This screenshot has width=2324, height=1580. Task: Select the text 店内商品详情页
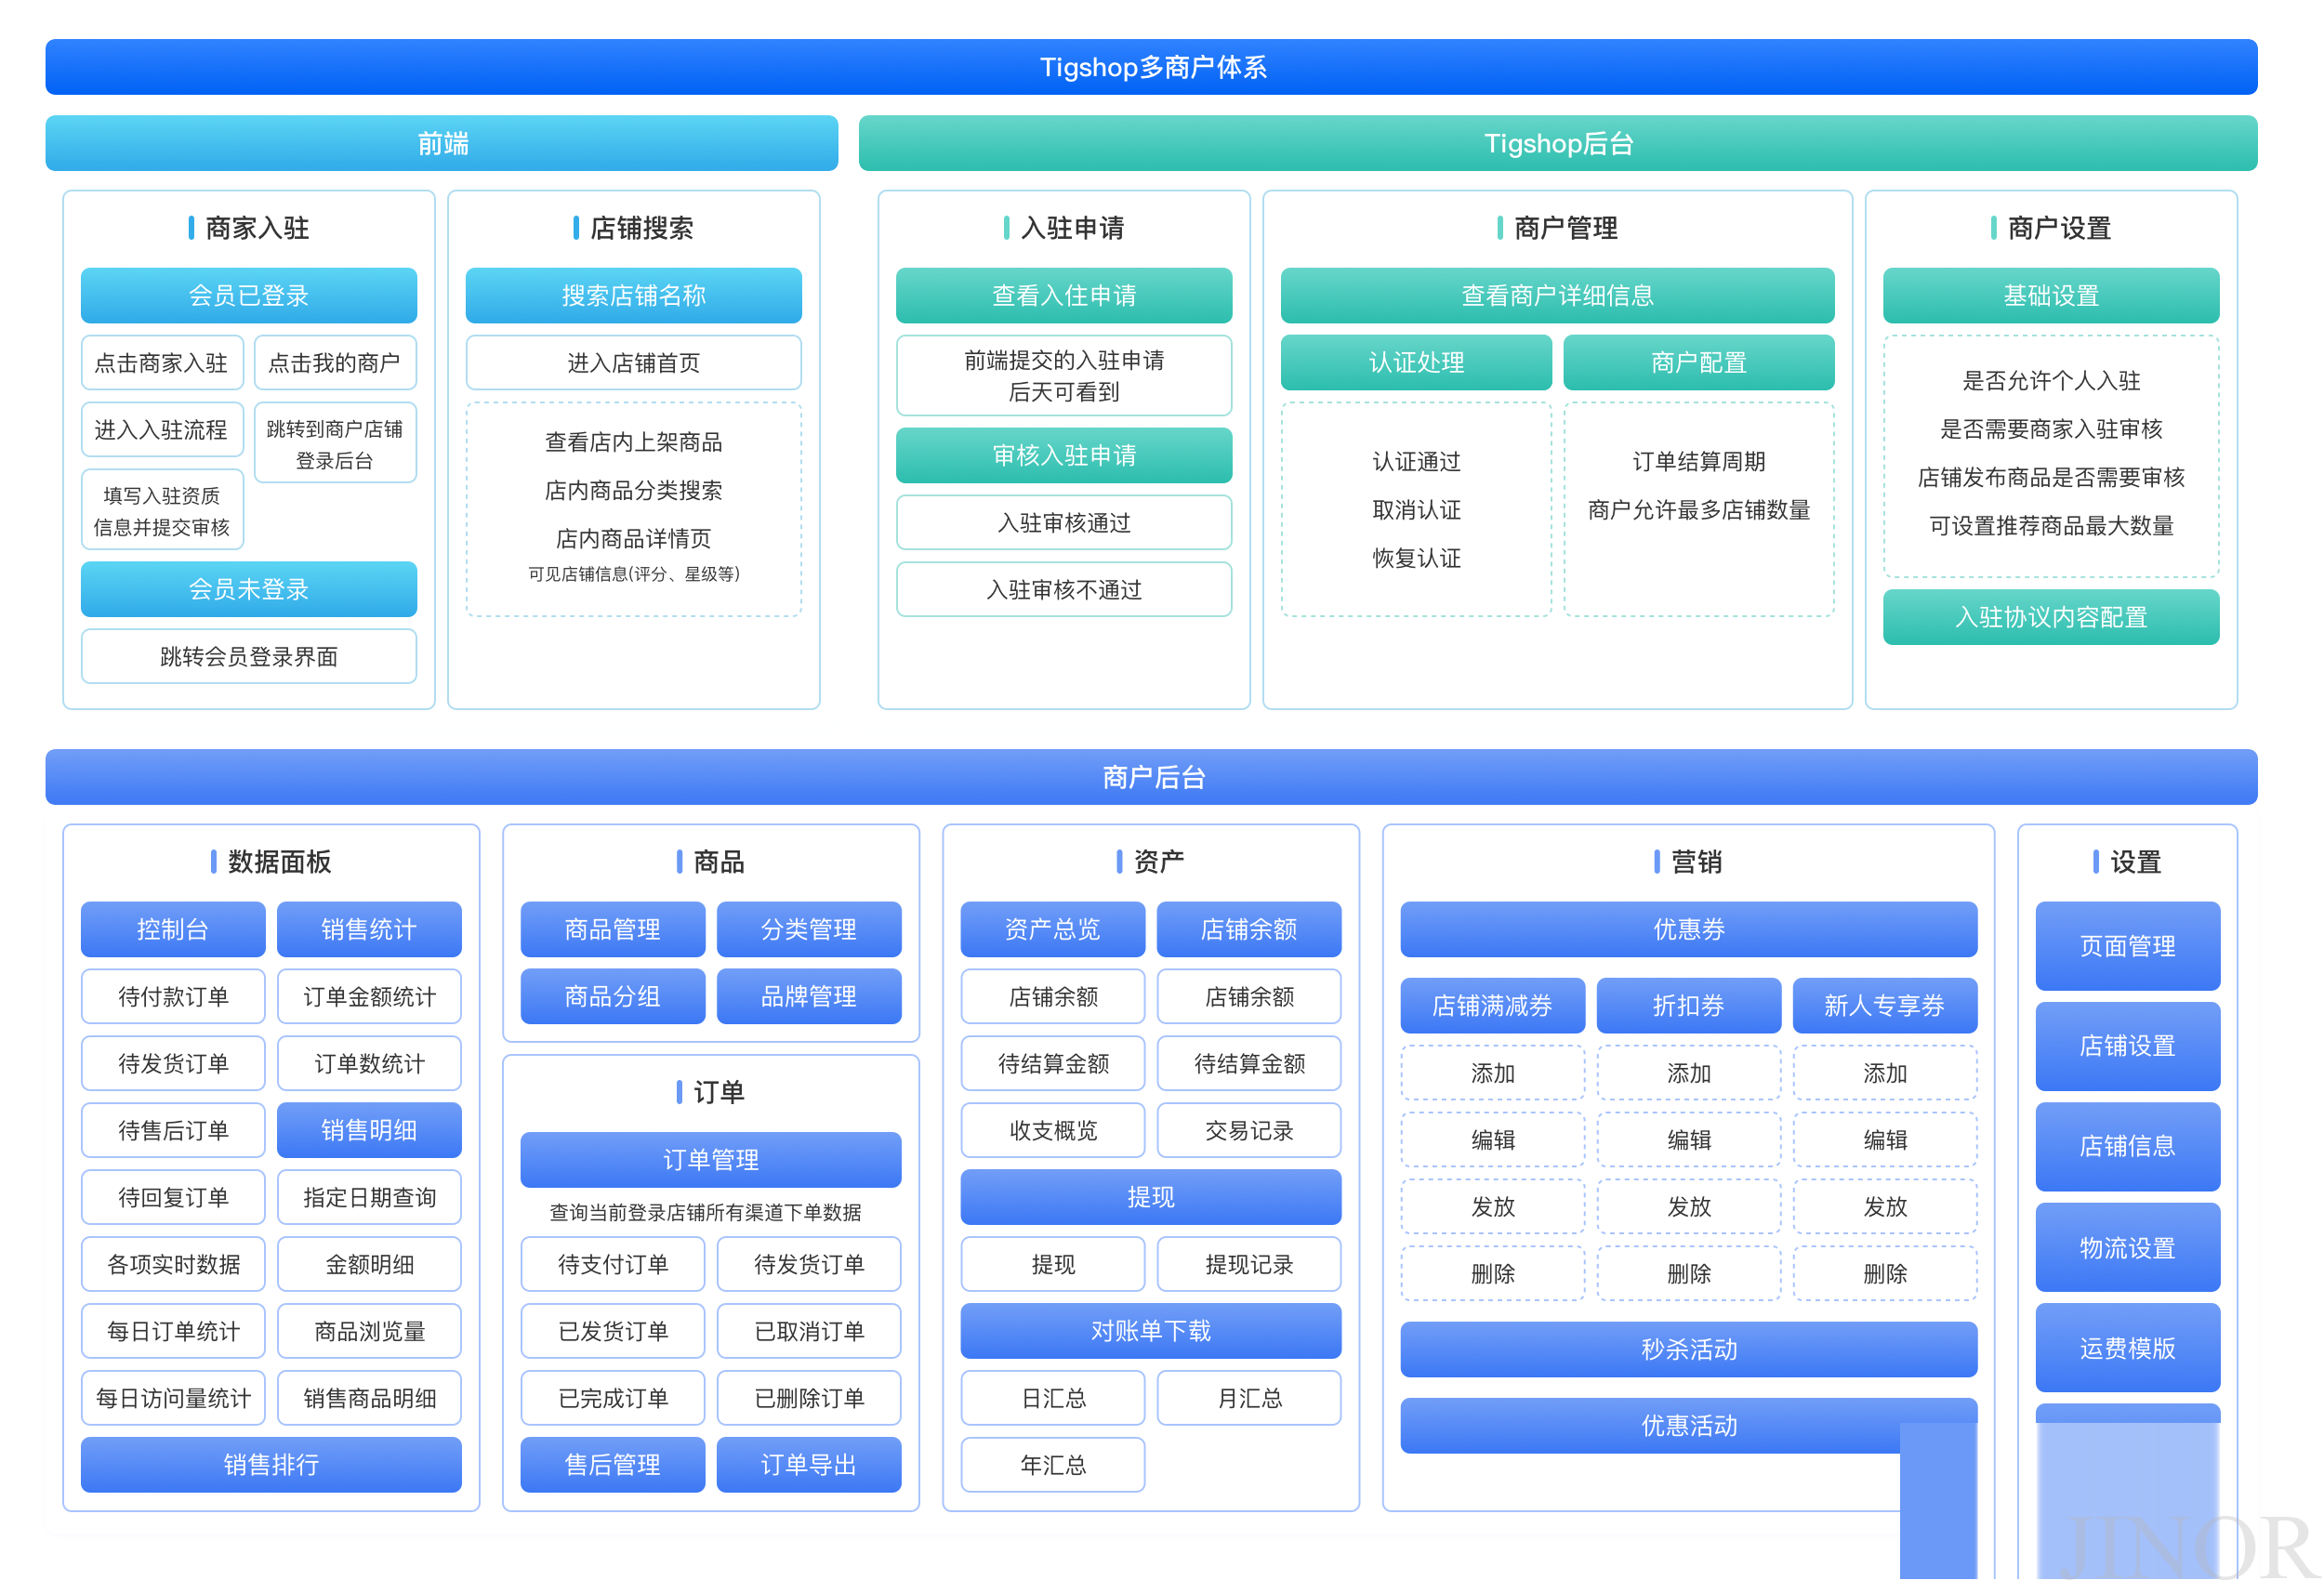click(x=634, y=538)
